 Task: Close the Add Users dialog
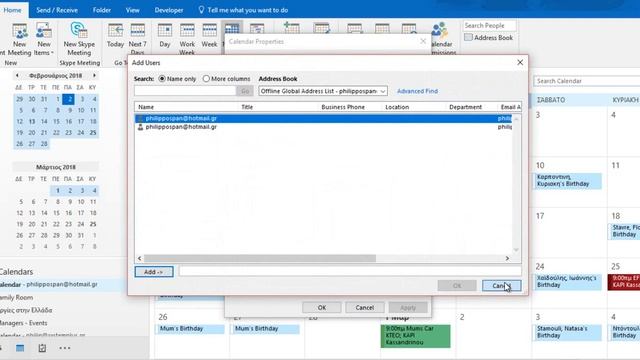520,62
